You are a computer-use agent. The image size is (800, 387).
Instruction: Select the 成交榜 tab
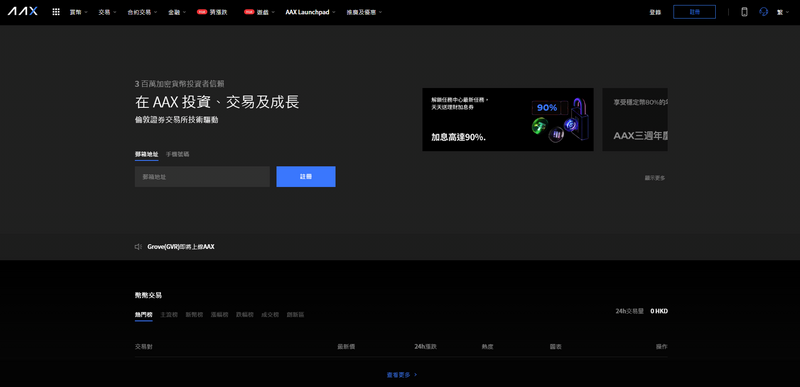click(x=270, y=315)
